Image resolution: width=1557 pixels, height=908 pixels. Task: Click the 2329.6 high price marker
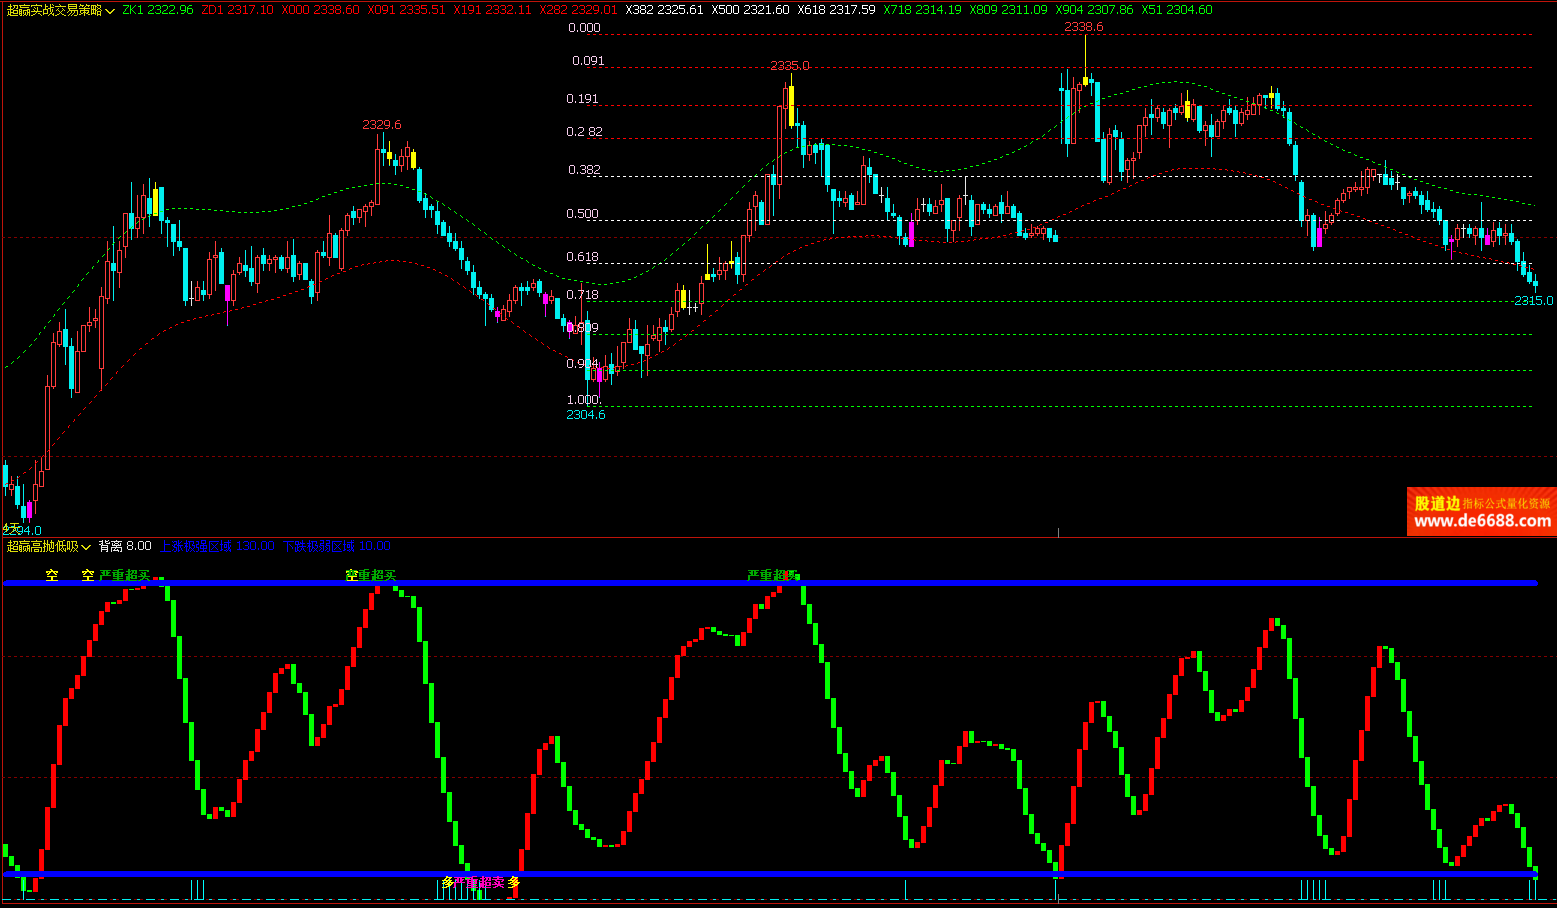pos(382,125)
